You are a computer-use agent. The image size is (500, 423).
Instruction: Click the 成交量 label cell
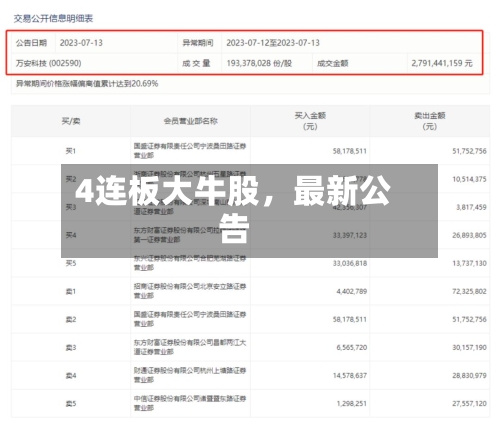point(196,63)
